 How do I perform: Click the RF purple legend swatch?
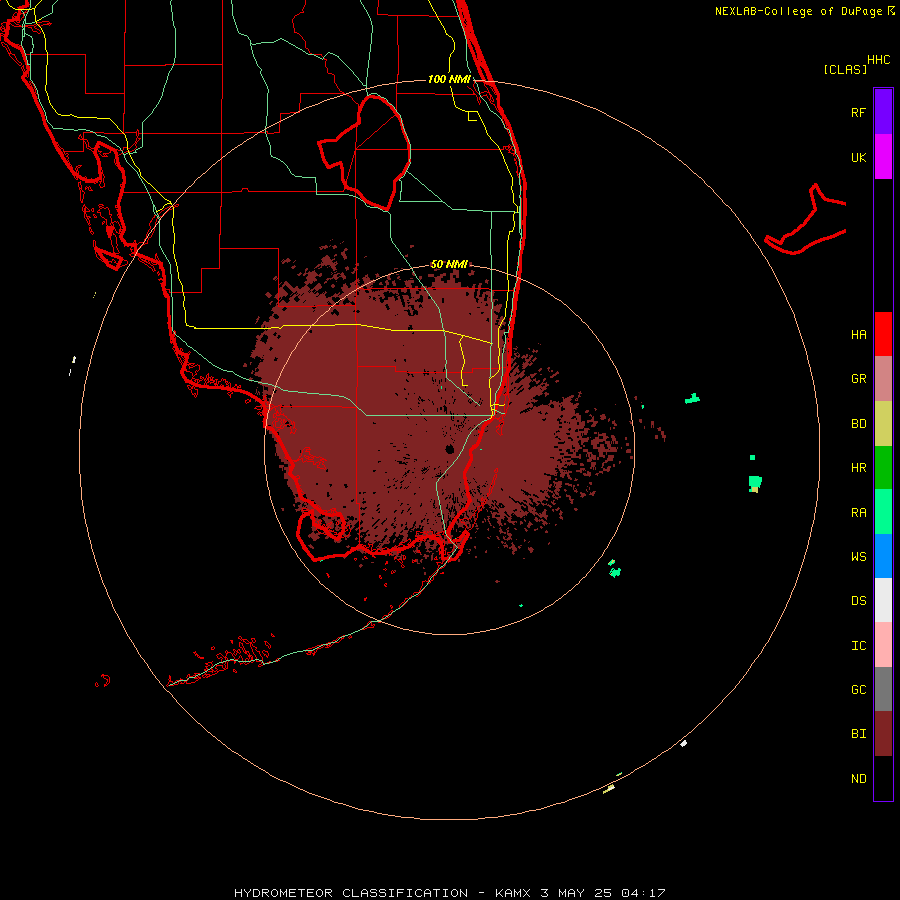tap(883, 111)
